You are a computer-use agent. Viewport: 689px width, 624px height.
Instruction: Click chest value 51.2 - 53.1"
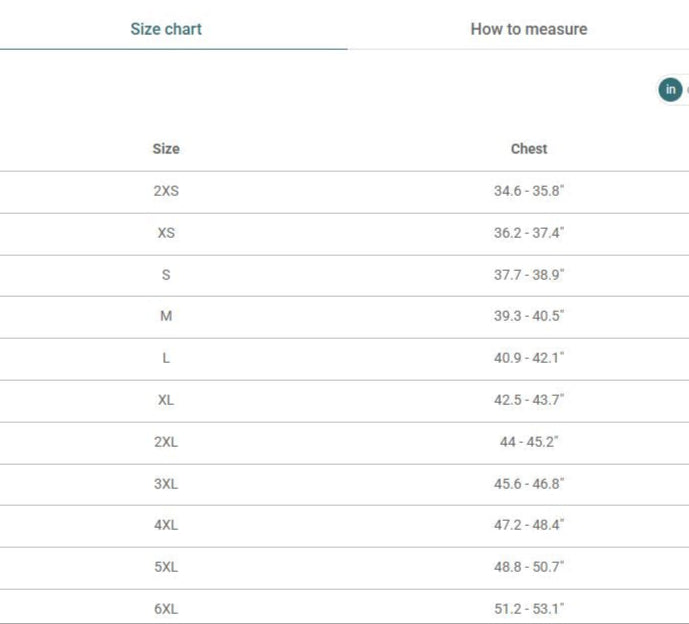(529, 609)
